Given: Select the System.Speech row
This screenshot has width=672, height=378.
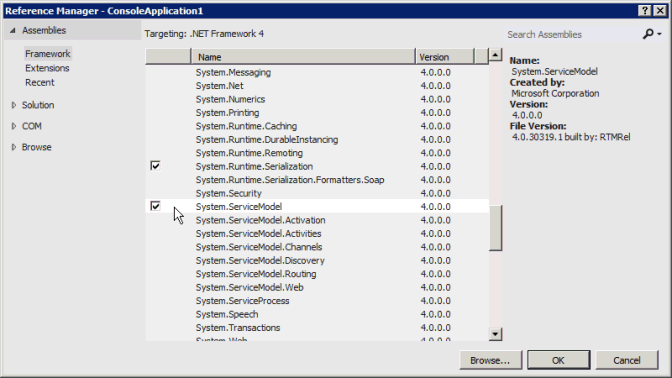Looking at the screenshot, I should click(317, 314).
